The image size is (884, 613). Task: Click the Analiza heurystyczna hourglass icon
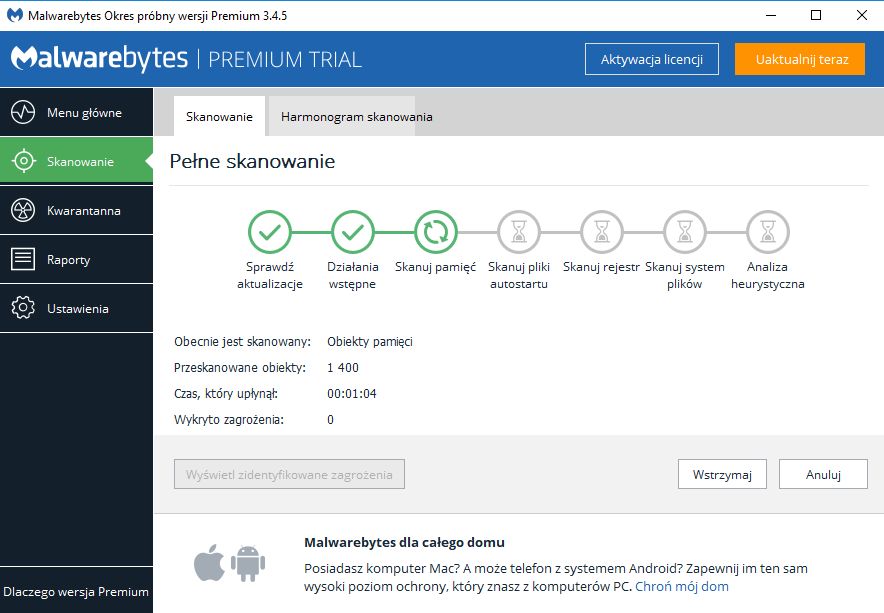[767, 232]
